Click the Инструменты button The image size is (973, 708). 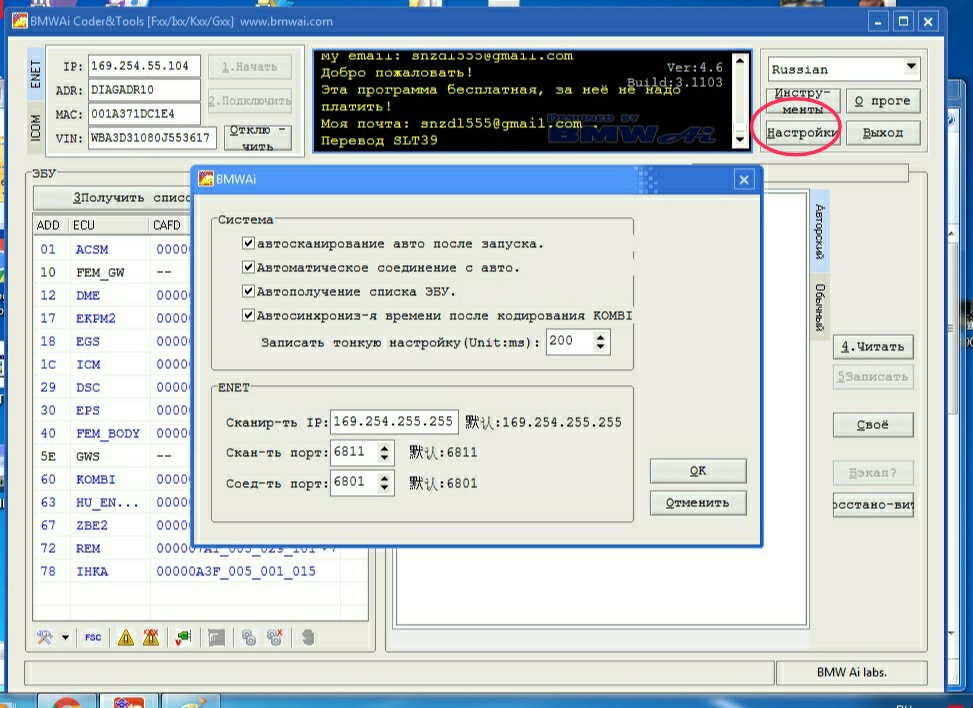pos(803,101)
